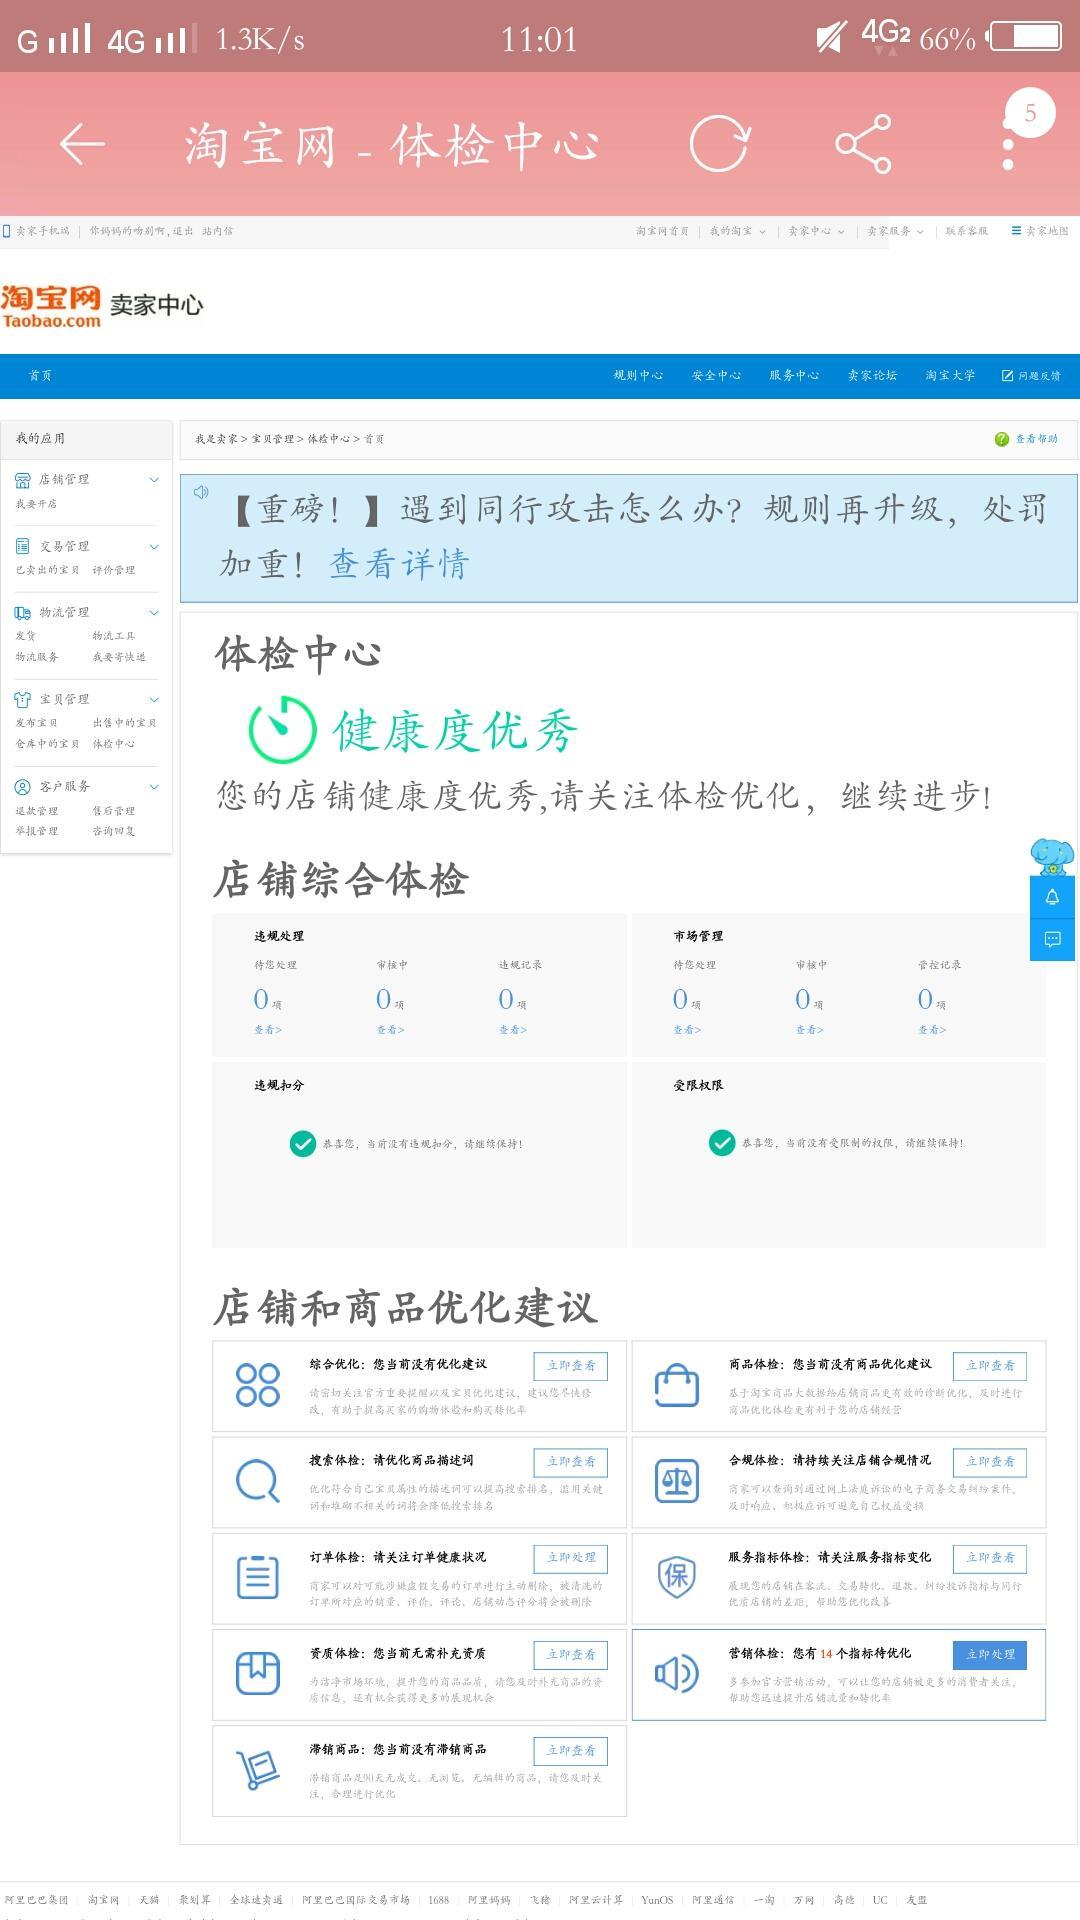
Task: Click the blue notification bell icon
Action: click(x=1052, y=897)
